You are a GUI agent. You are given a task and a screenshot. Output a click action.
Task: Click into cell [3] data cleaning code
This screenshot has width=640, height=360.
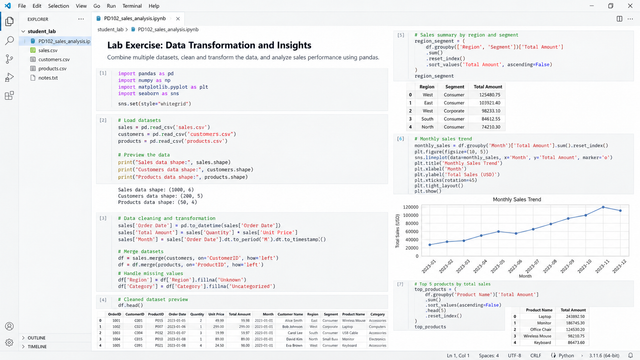(242, 252)
